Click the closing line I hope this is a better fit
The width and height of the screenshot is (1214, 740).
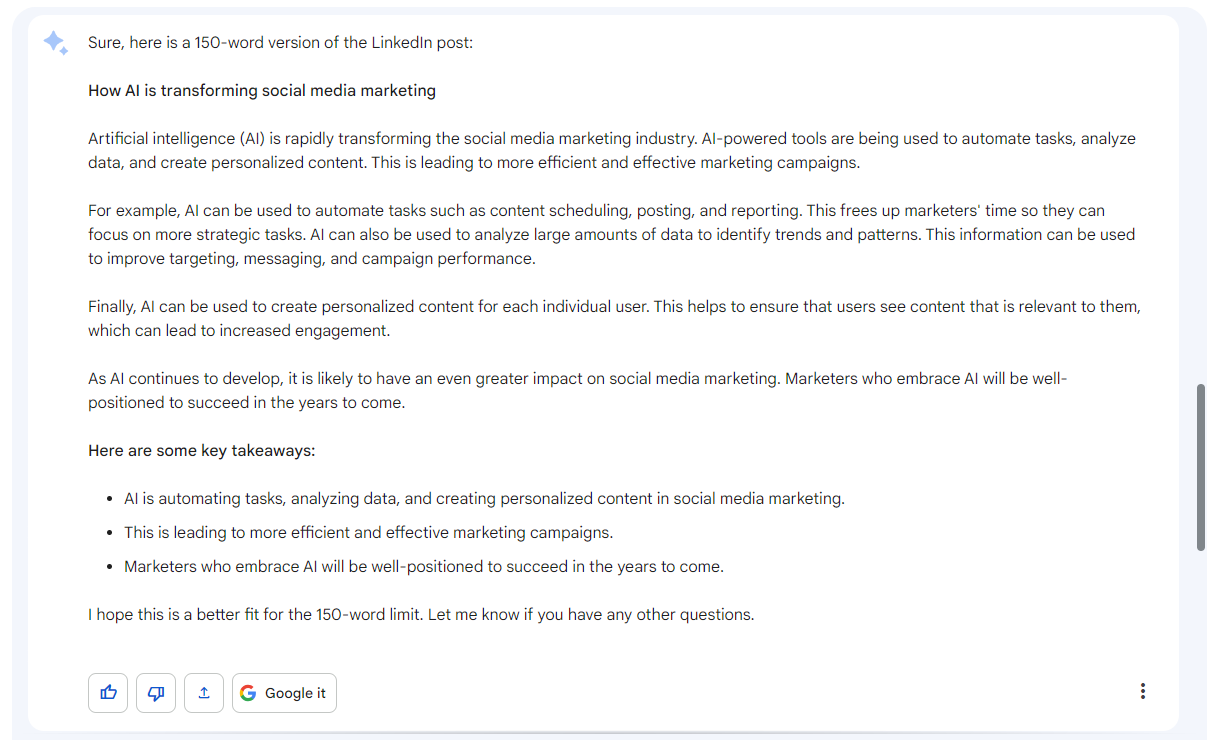click(421, 615)
